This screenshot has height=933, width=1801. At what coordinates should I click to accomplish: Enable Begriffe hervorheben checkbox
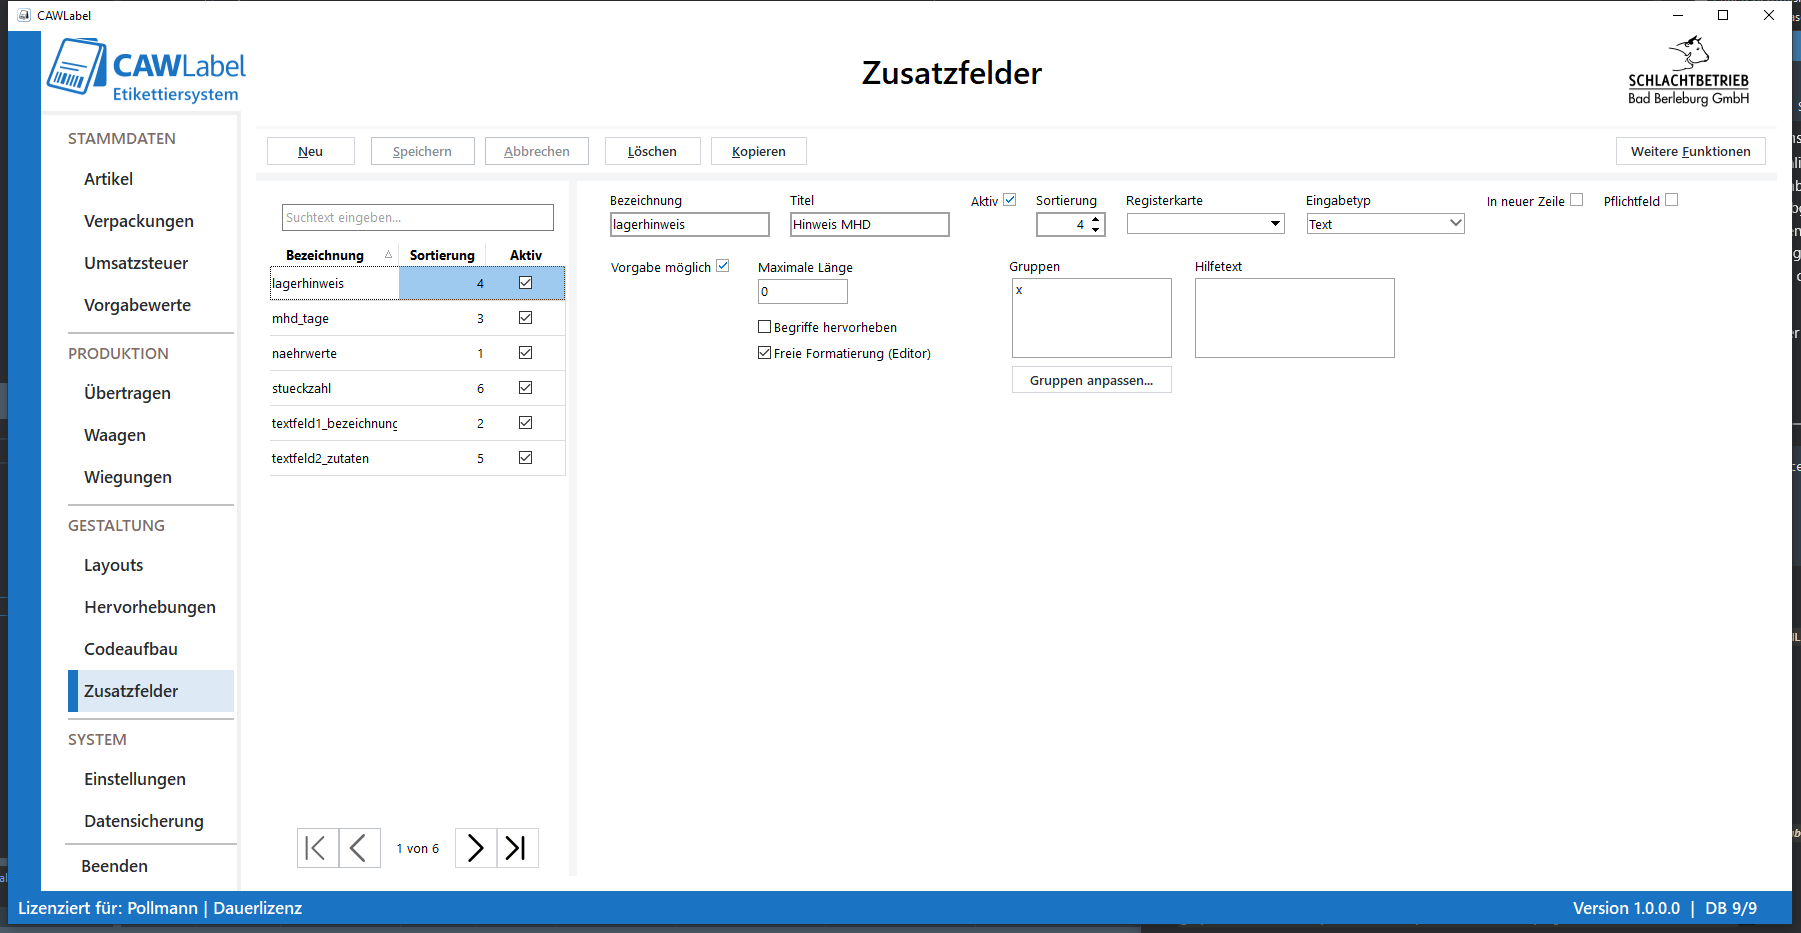coord(765,327)
